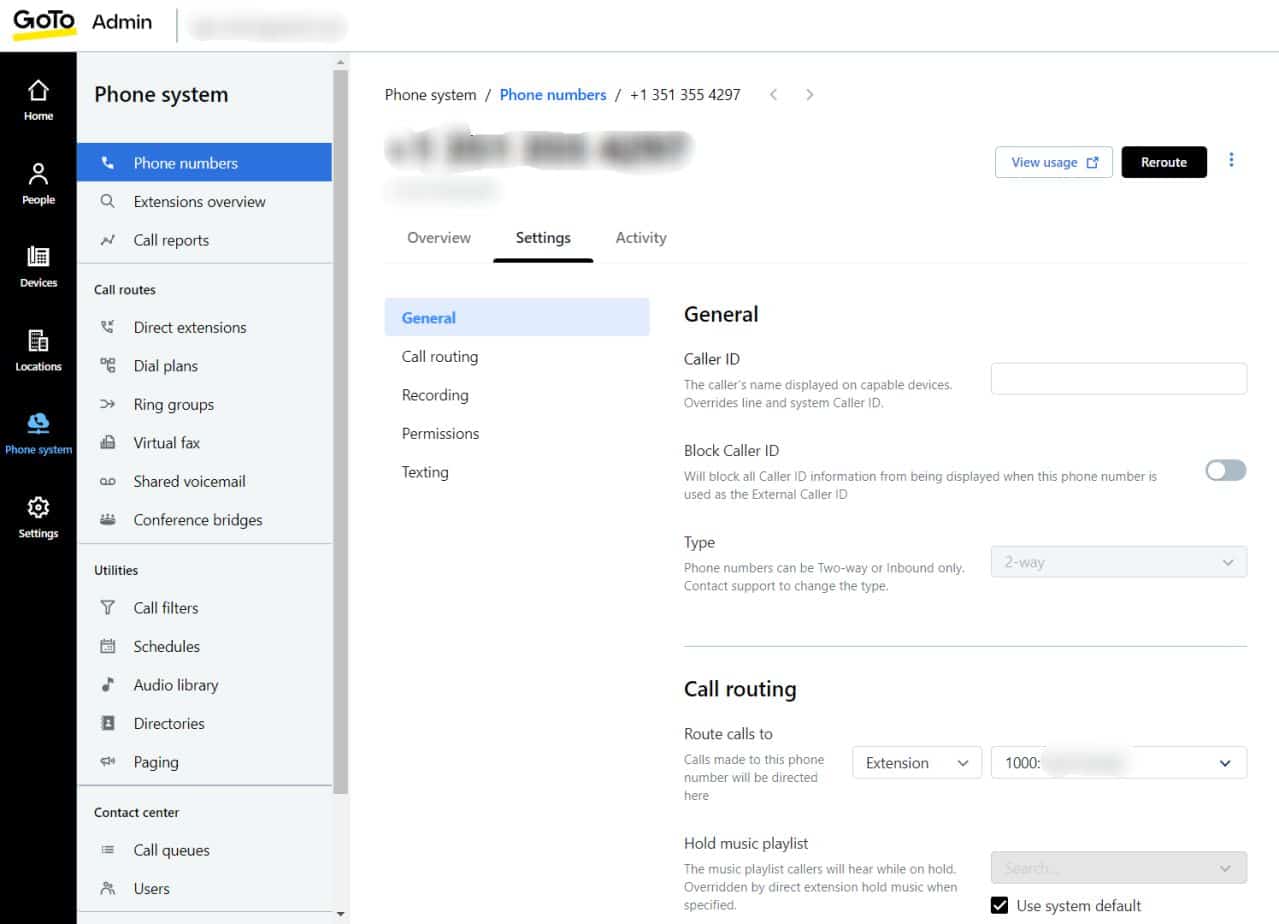This screenshot has height=924, width=1279.
Task: Switch to the Activity tab
Action: (x=641, y=238)
